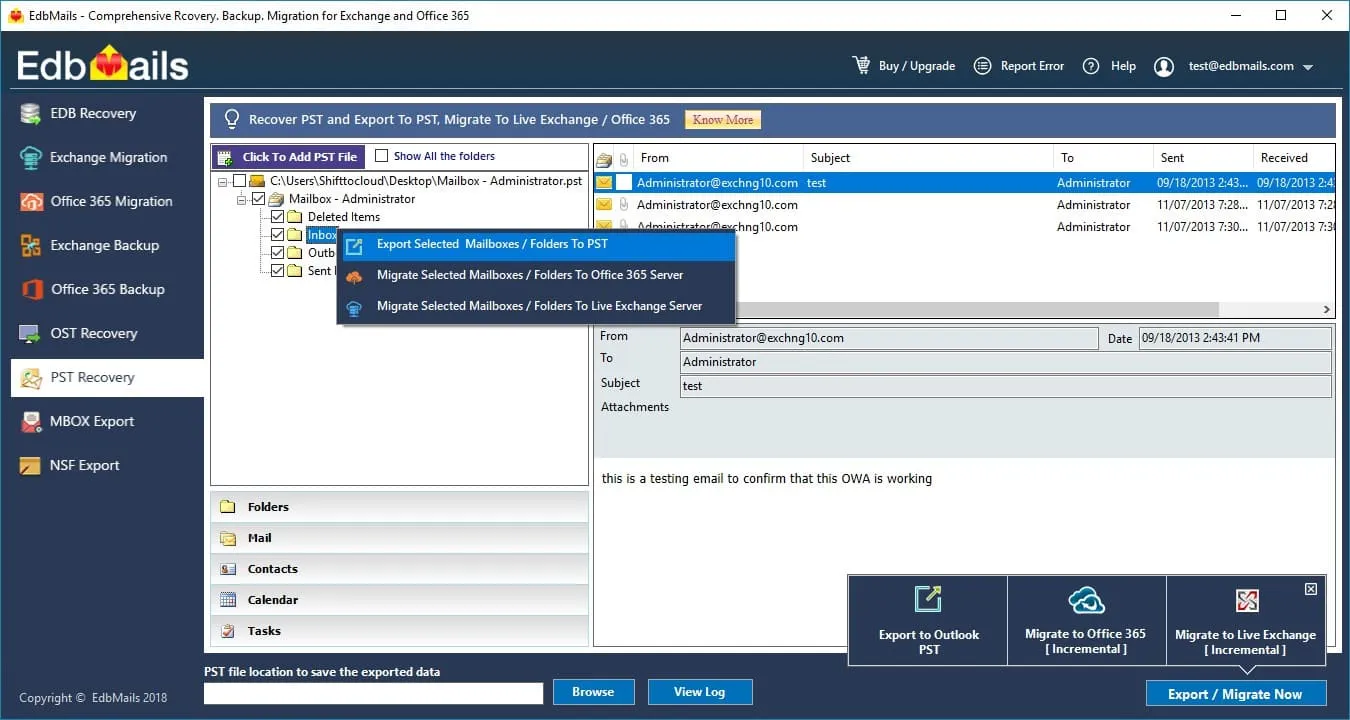Screen dimensions: 1350x720
Task: Click the attachment paperclip column header
Action: pyautogui.click(x=624, y=158)
